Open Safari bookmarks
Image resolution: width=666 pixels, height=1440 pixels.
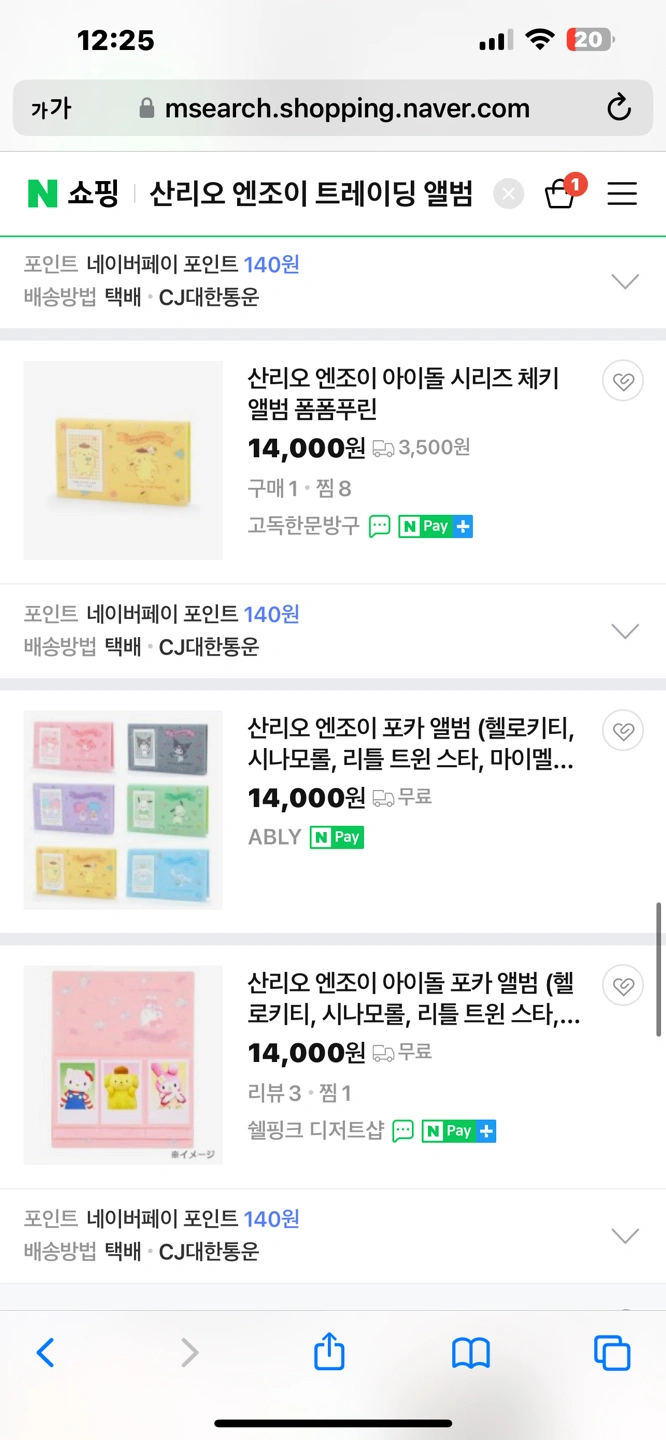pos(470,1353)
